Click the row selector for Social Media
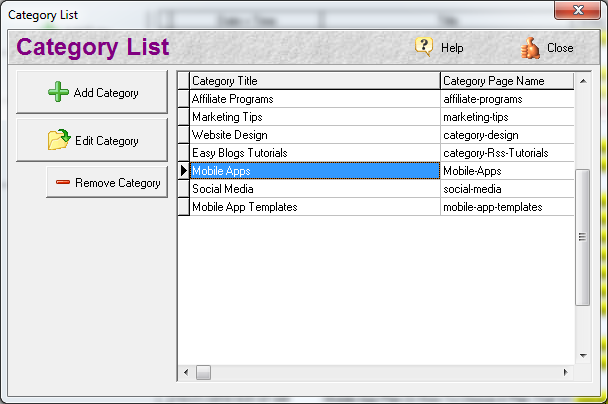Image resolution: width=608 pixels, height=404 pixels. tap(183, 189)
